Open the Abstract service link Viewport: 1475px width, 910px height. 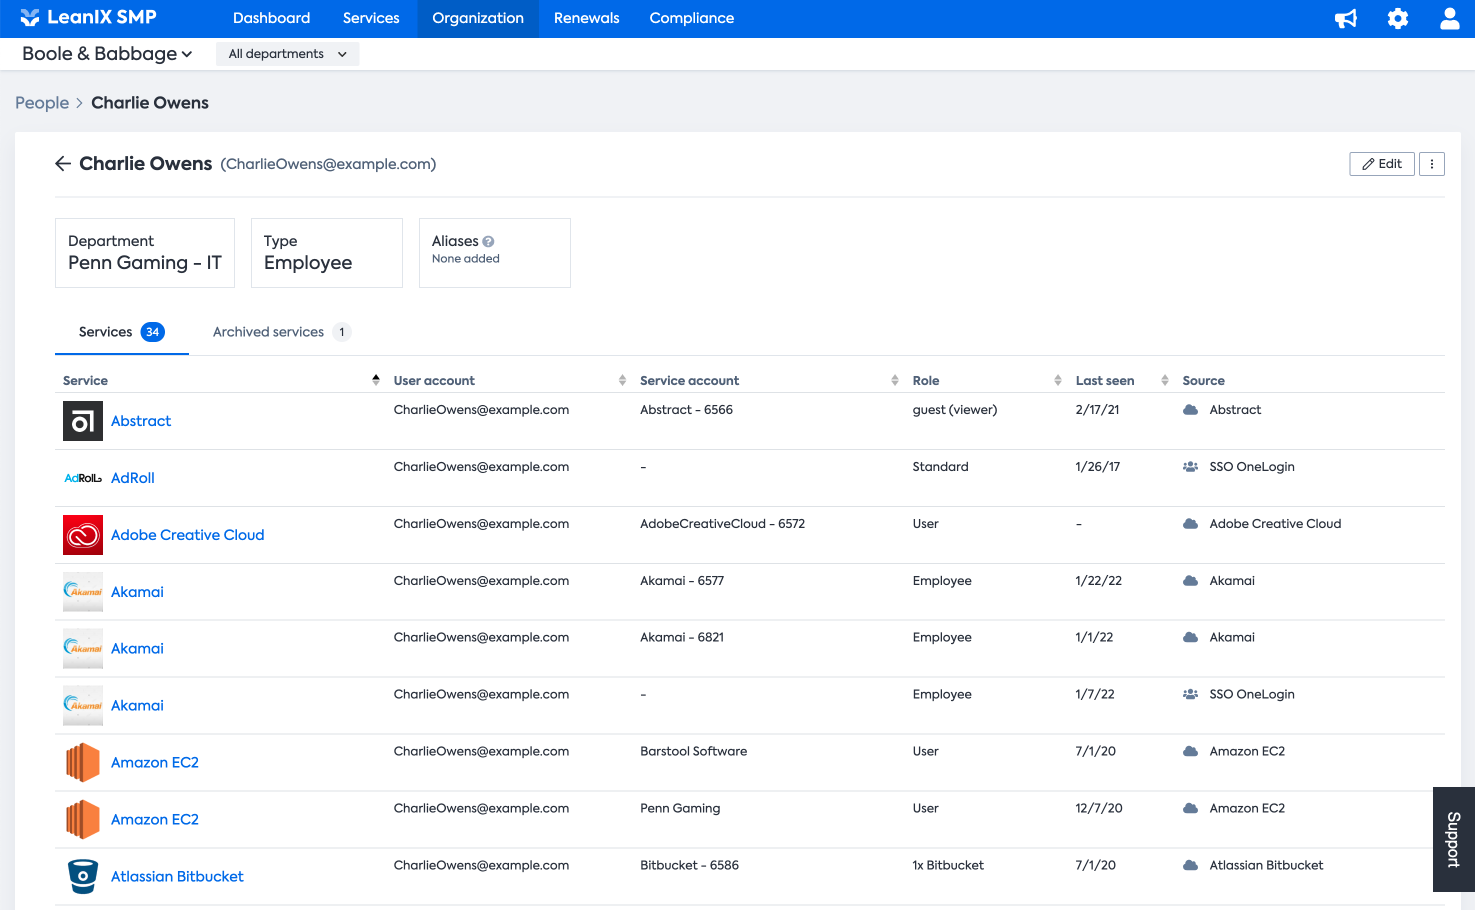141,421
